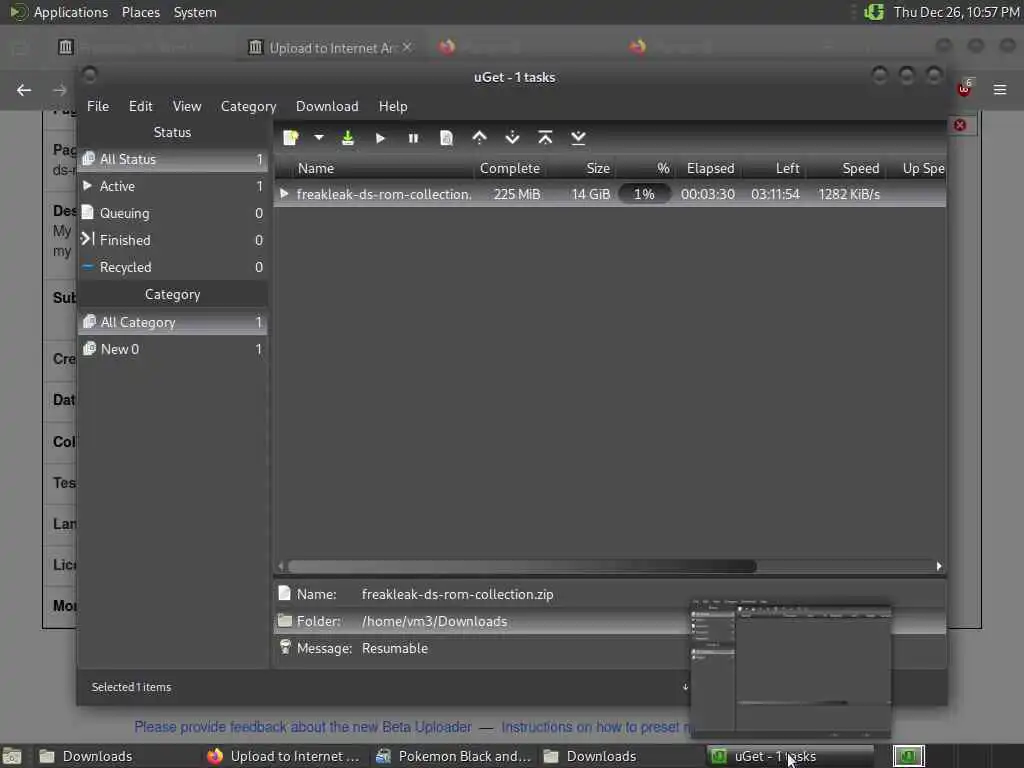Viewport: 1024px width, 768px height.
Task: Open the Download menu in uGet
Action: (327, 106)
